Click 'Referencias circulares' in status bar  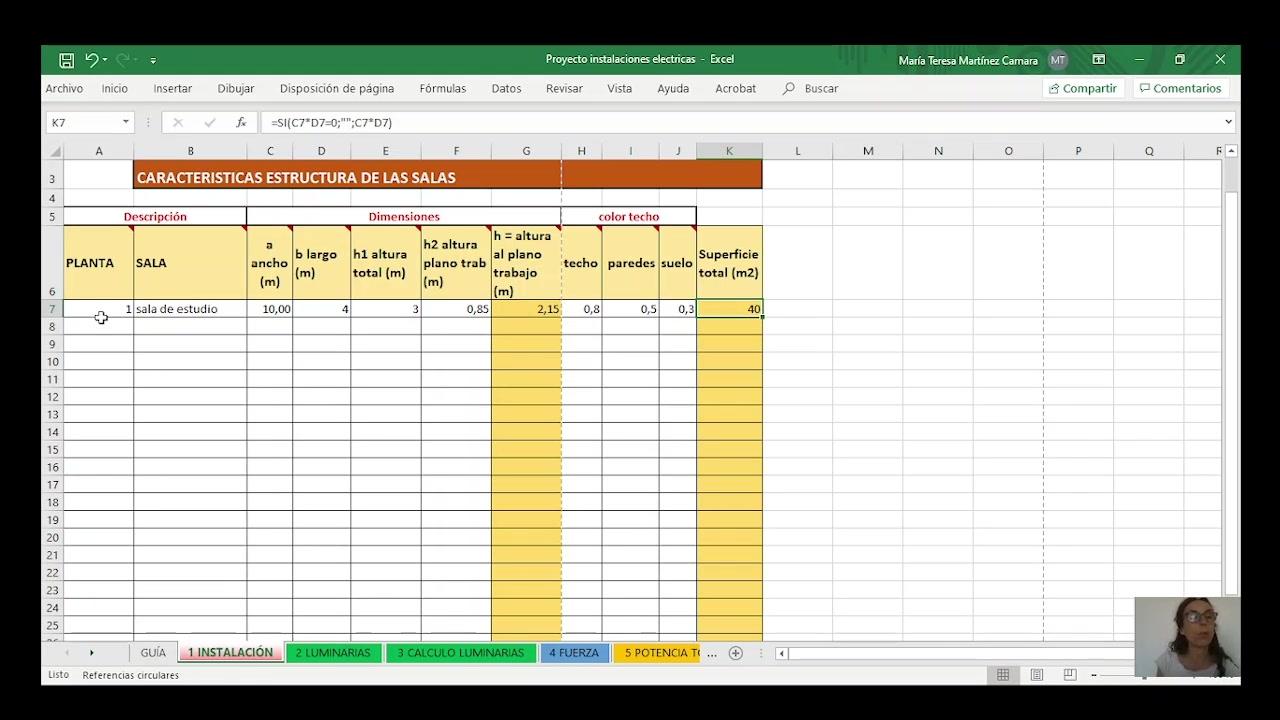[131, 675]
